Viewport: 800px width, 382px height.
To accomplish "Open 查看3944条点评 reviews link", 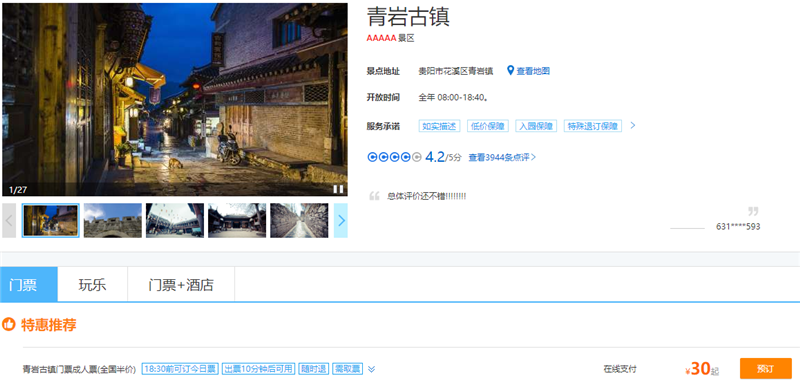I will [502, 158].
